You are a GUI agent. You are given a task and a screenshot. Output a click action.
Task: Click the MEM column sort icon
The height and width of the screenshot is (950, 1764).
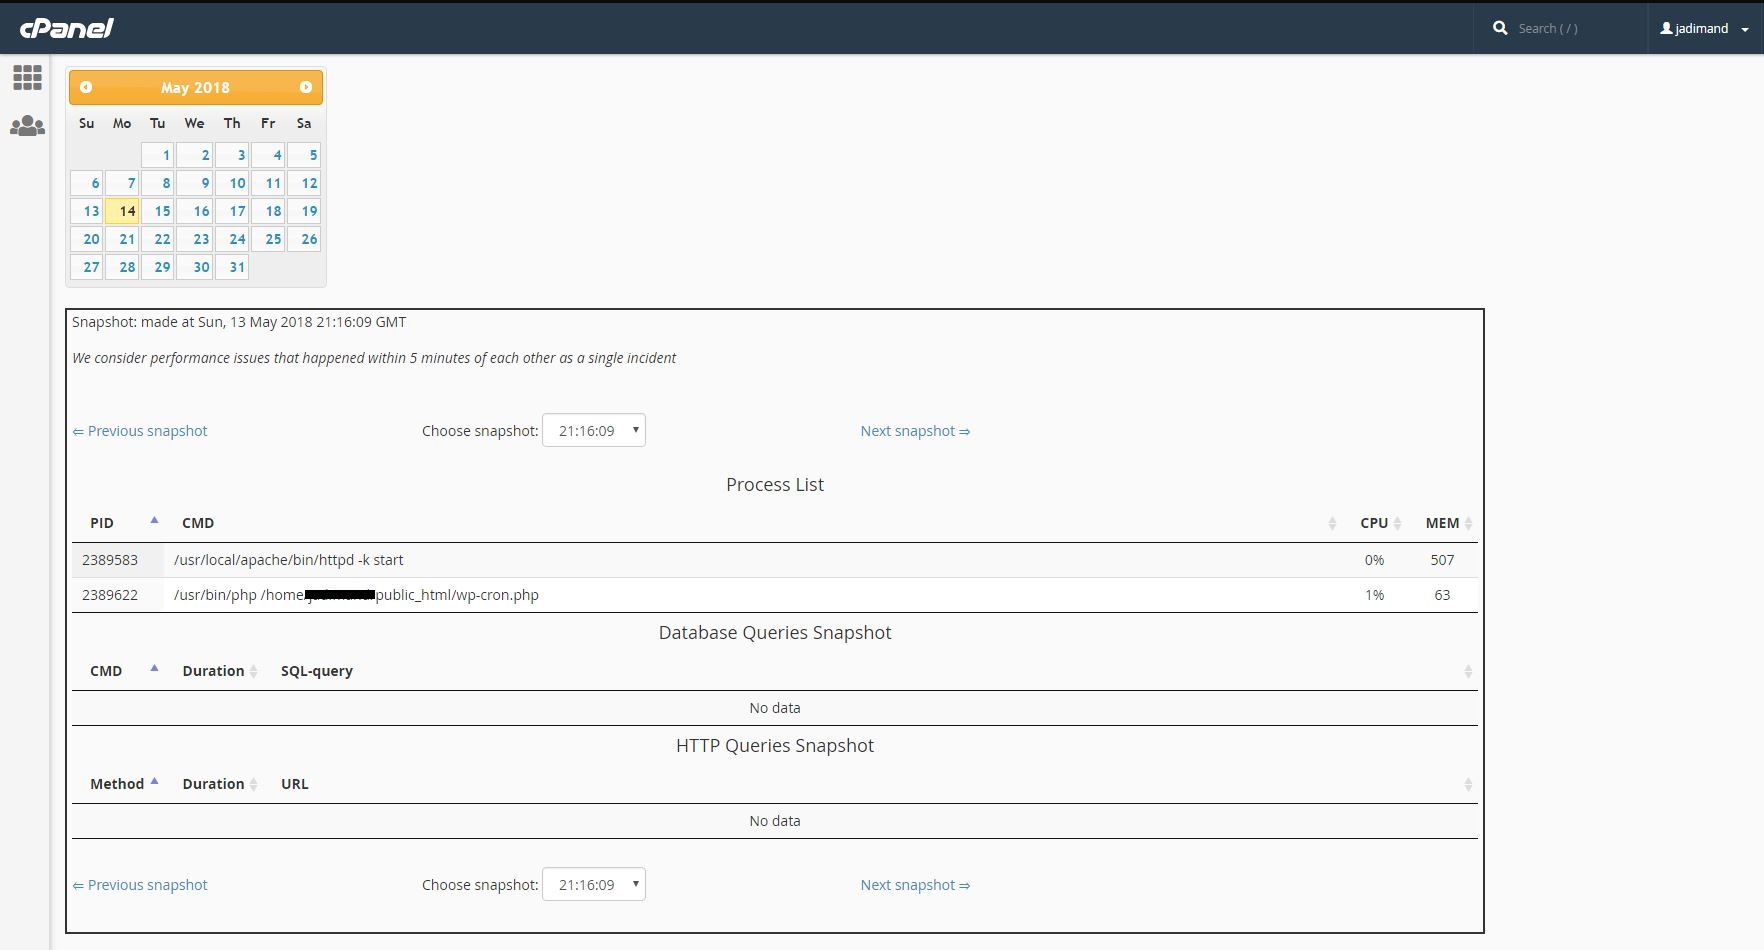pos(1470,523)
